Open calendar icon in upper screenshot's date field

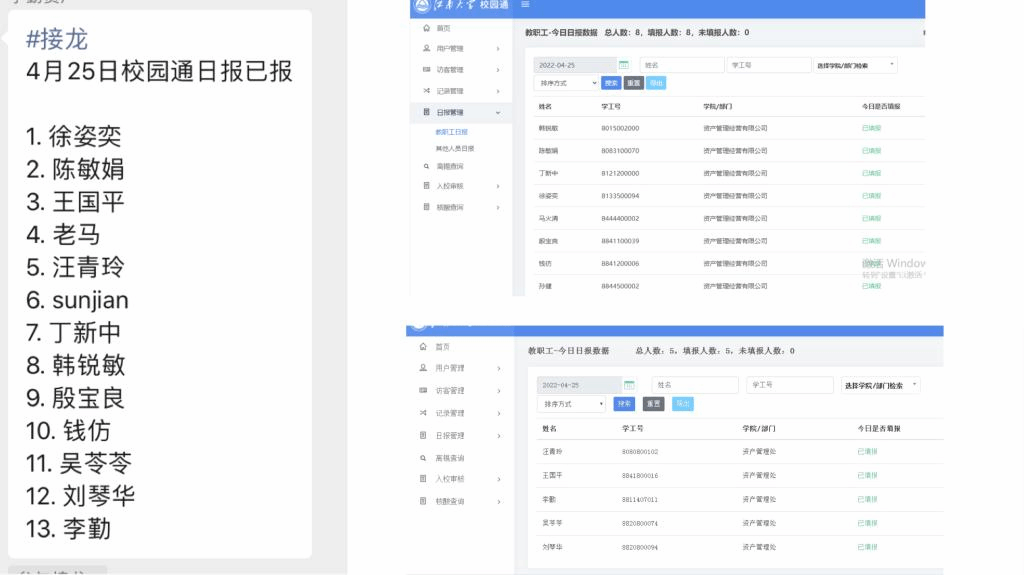[624, 65]
